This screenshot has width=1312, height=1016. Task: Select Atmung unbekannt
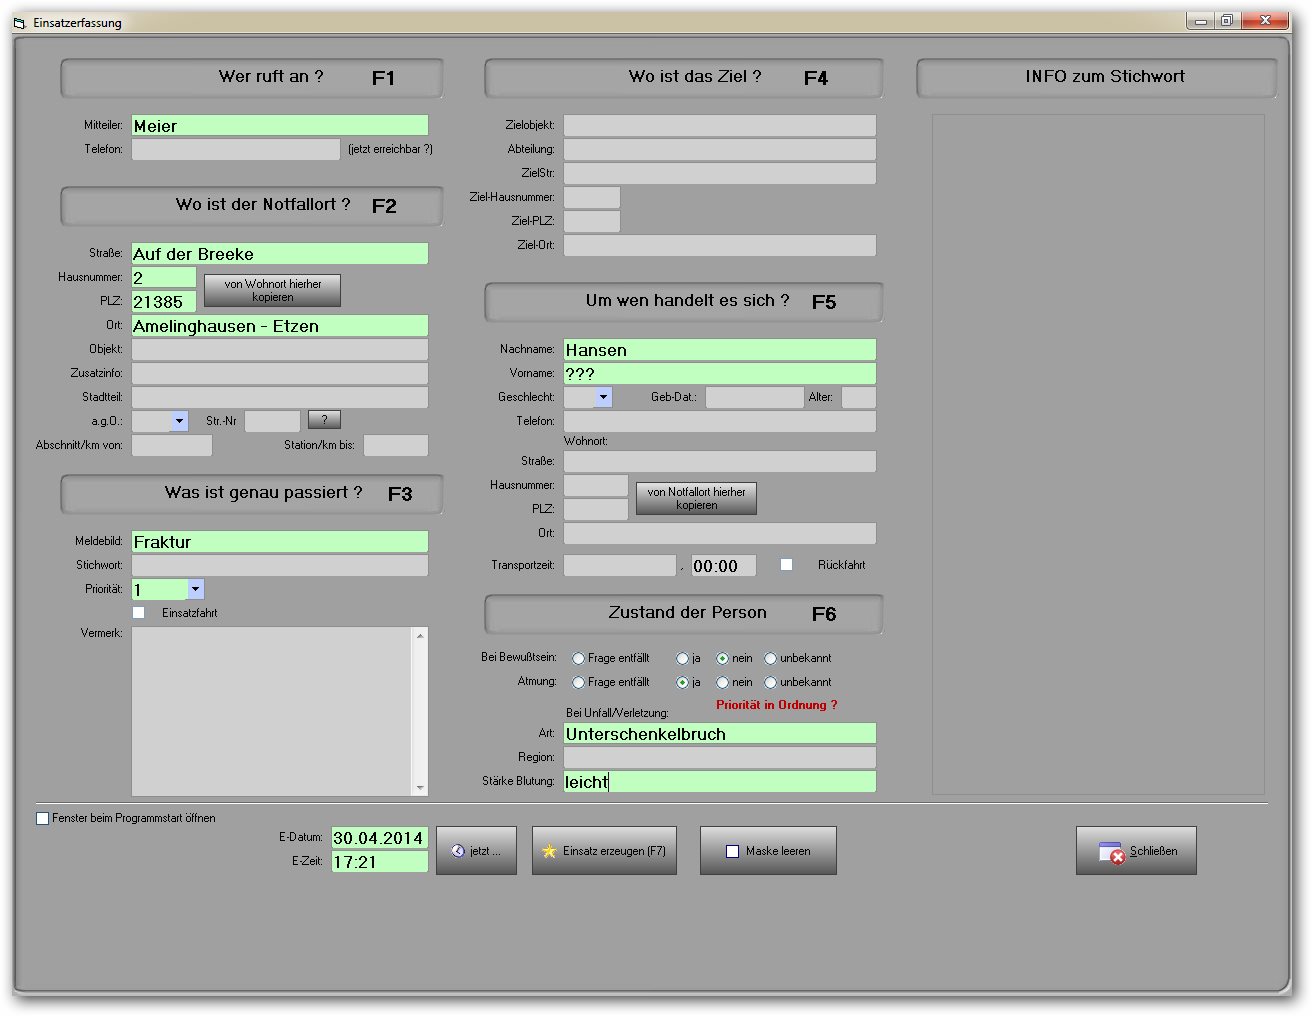click(770, 682)
